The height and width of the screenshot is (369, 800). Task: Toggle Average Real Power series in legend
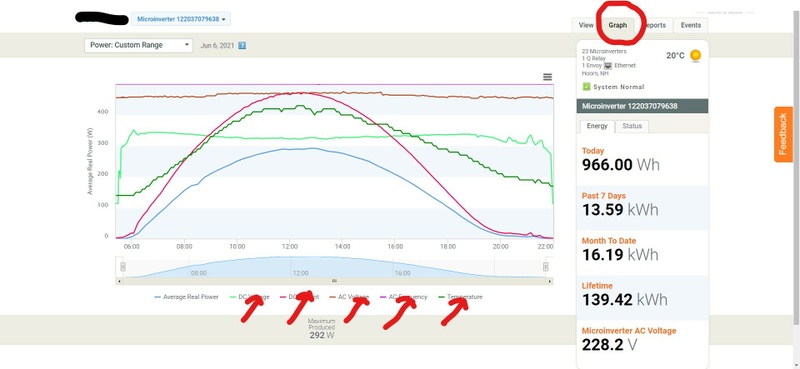[186, 297]
